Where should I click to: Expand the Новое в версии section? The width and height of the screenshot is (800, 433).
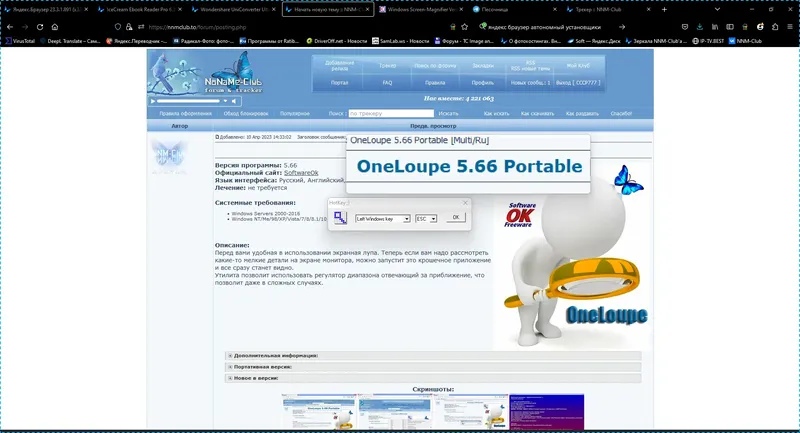tap(433, 378)
